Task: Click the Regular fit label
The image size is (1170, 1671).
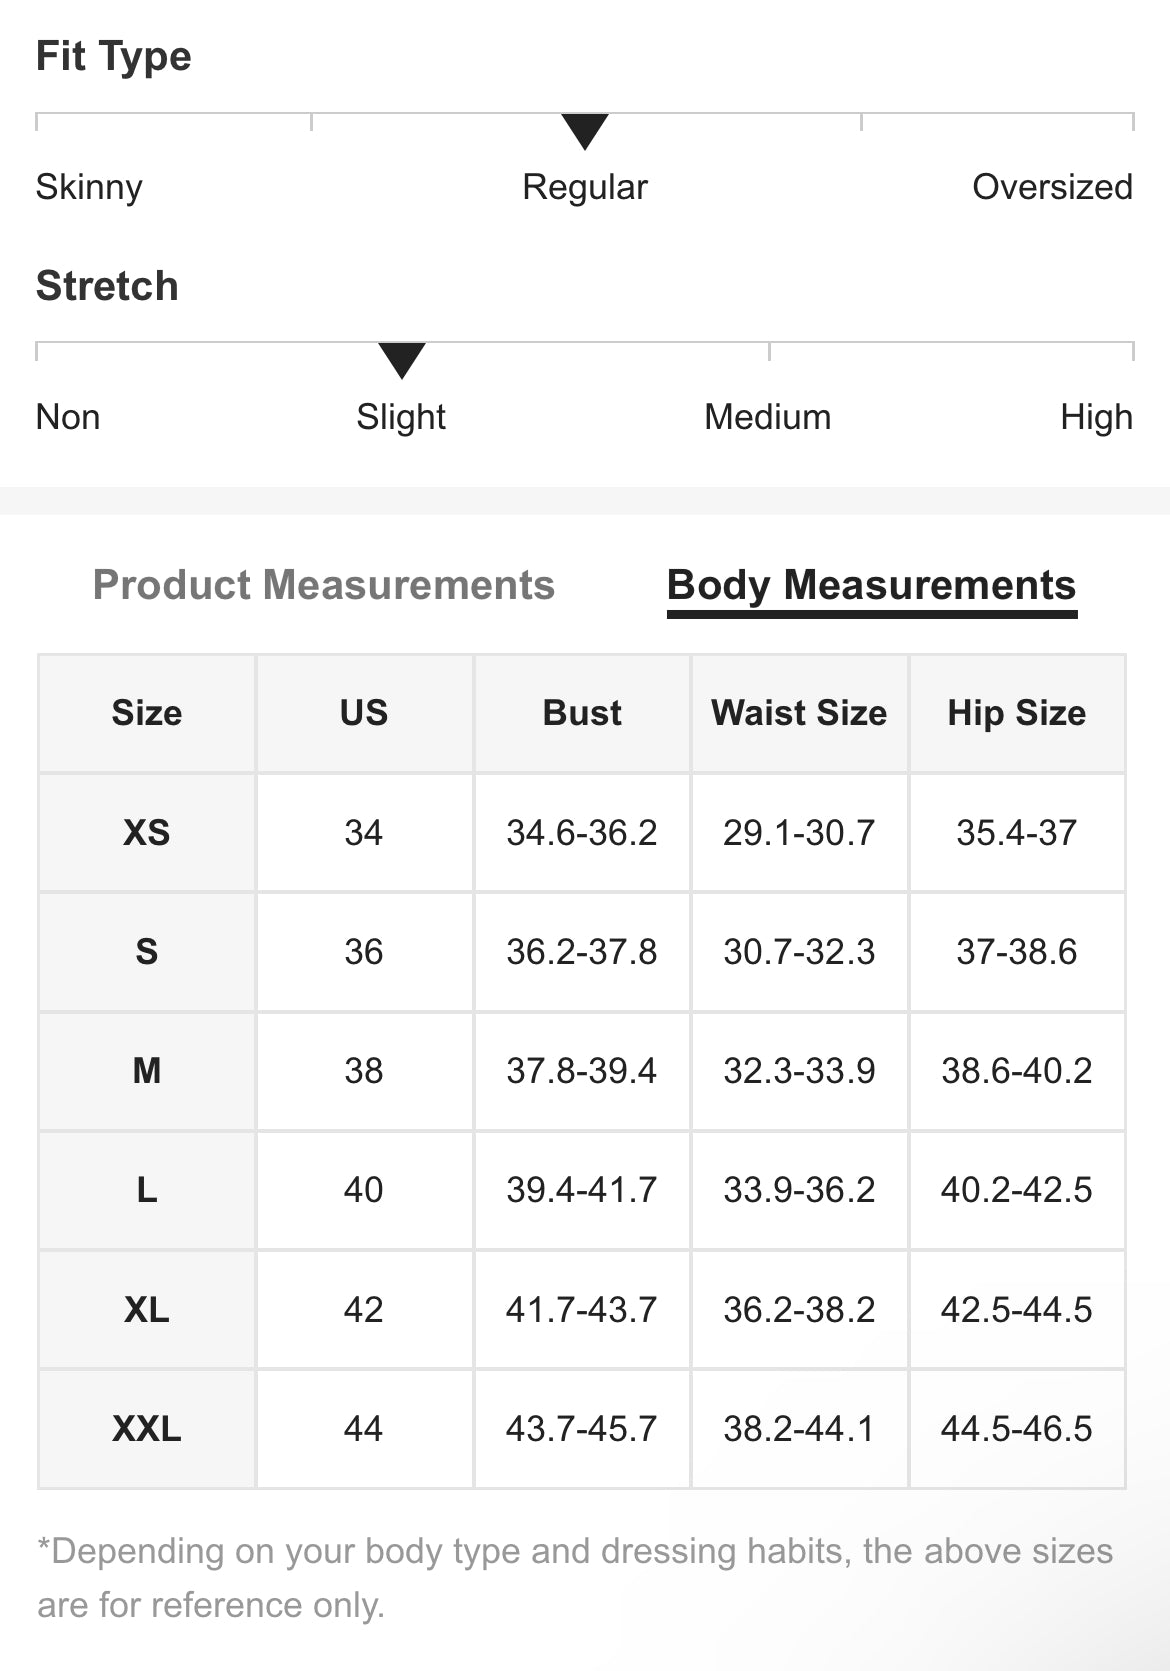Action: point(585,187)
